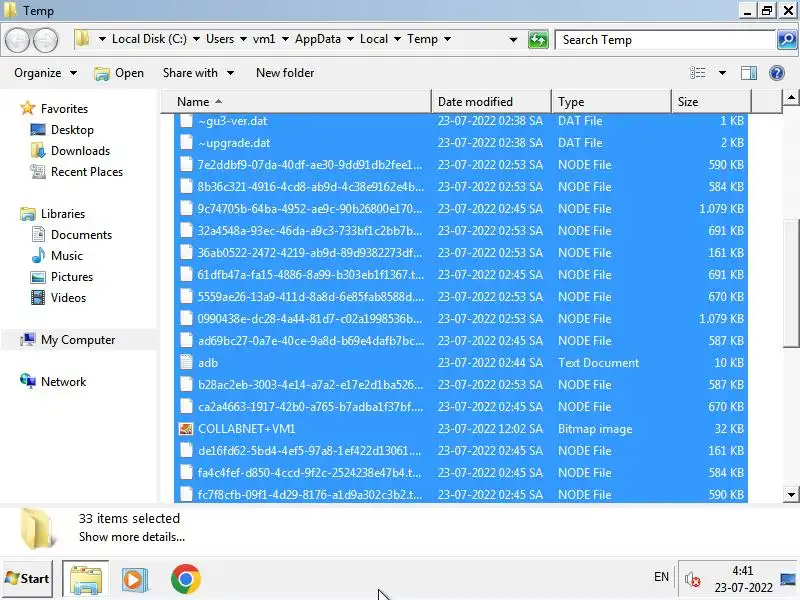Go back with the Back arrow button
This screenshot has width=800, height=600.
[18, 40]
